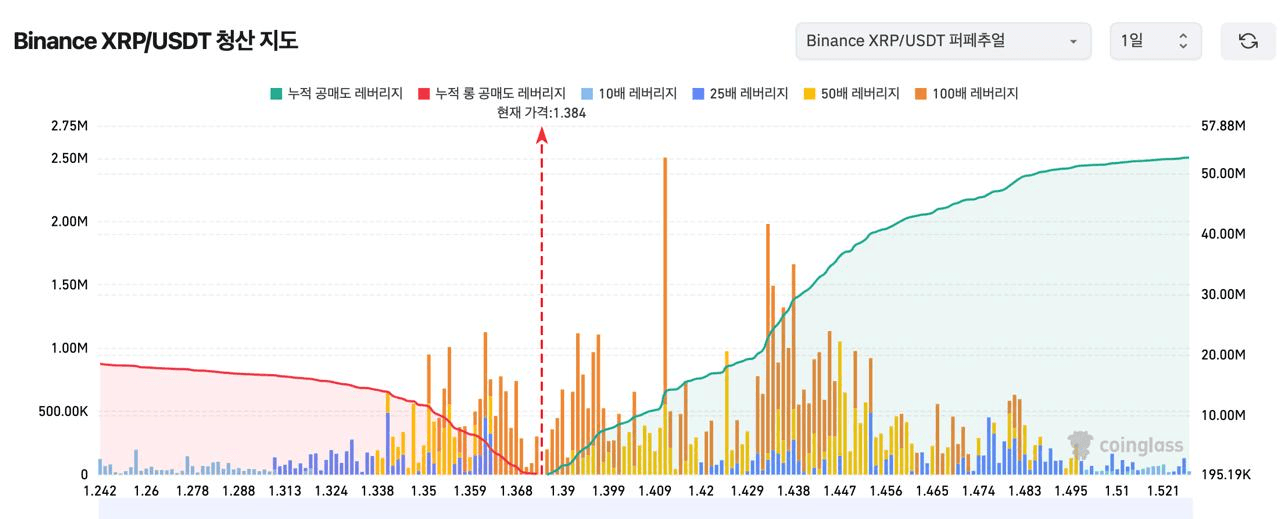Click the orange 100배 레버리지 color swatch
Image resolution: width=1280 pixels, height=519 pixels.
point(920,94)
